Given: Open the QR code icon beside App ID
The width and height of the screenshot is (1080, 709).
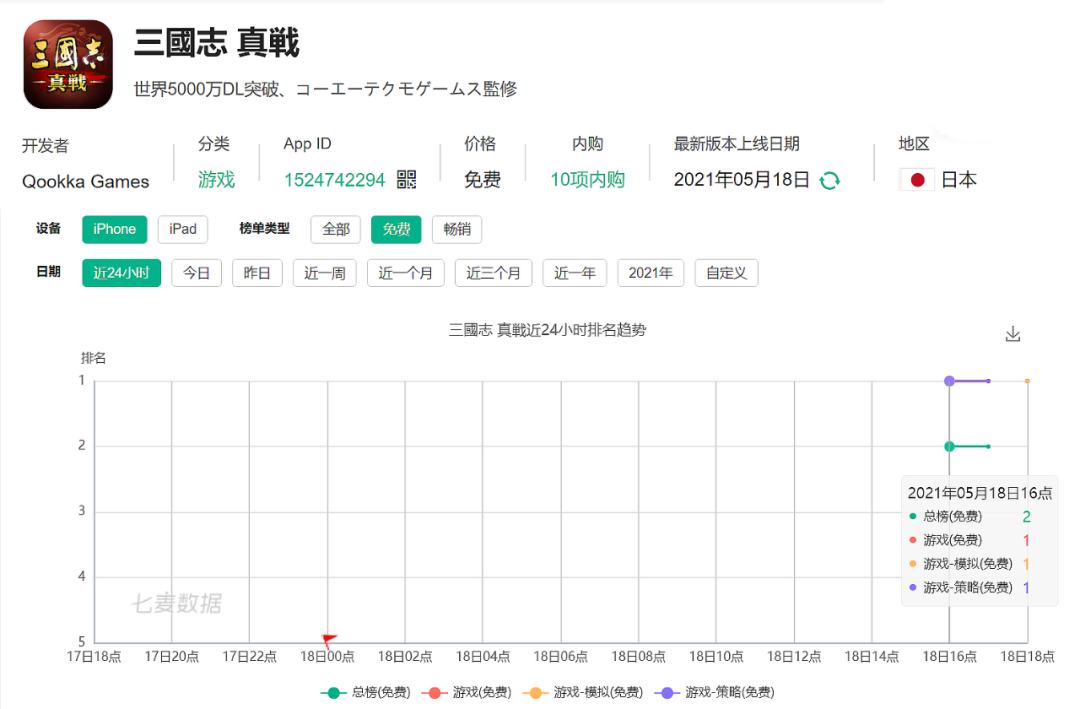Looking at the screenshot, I should [x=406, y=180].
